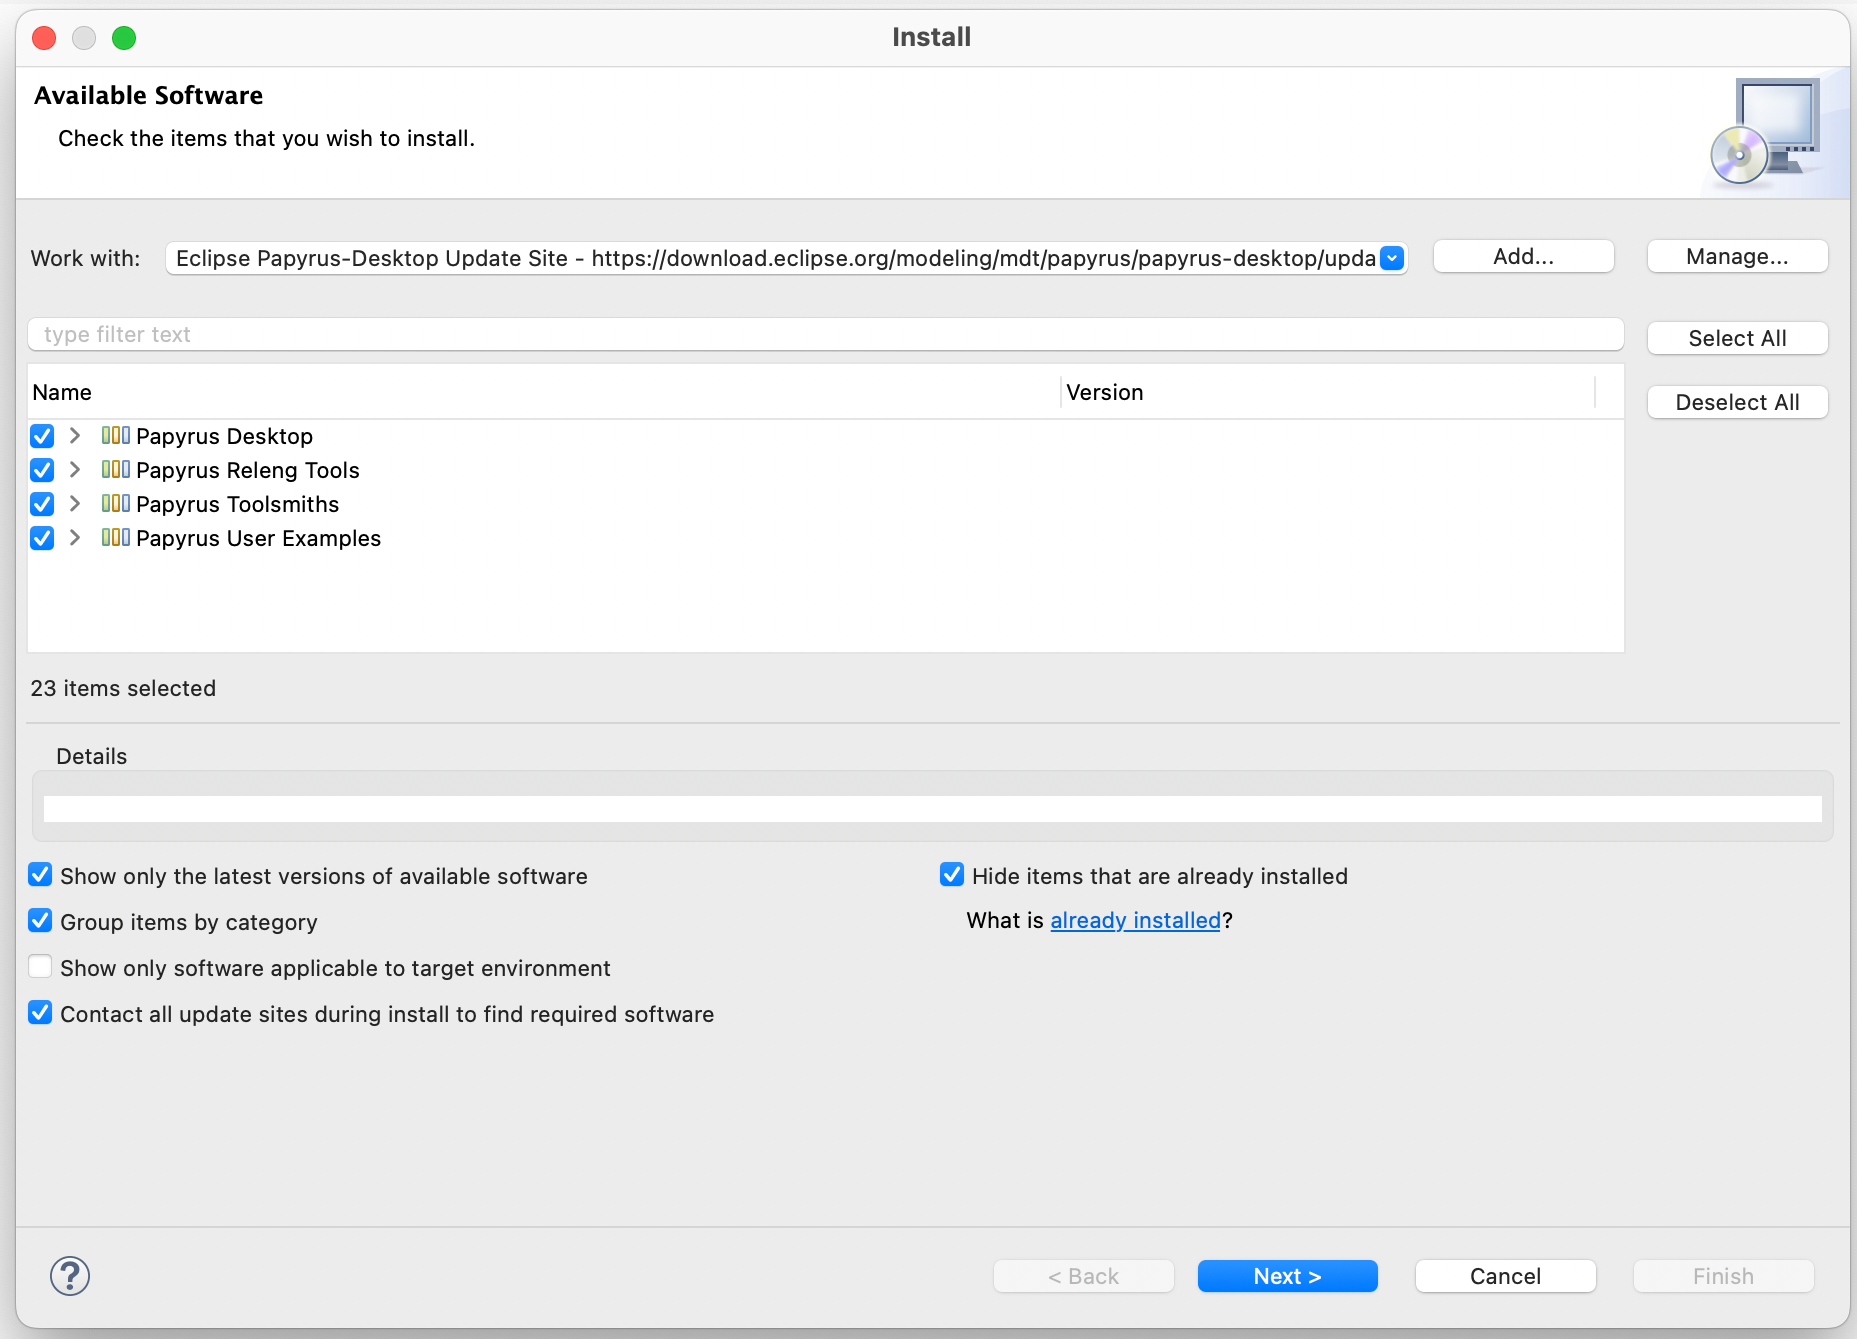Expand the Papyrus User Examples tree node
The image size is (1857, 1339).
click(75, 538)
